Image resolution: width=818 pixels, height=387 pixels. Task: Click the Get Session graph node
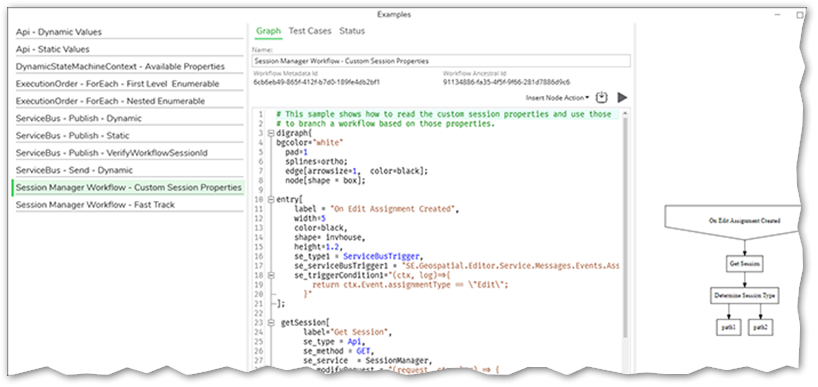(744, 264)
